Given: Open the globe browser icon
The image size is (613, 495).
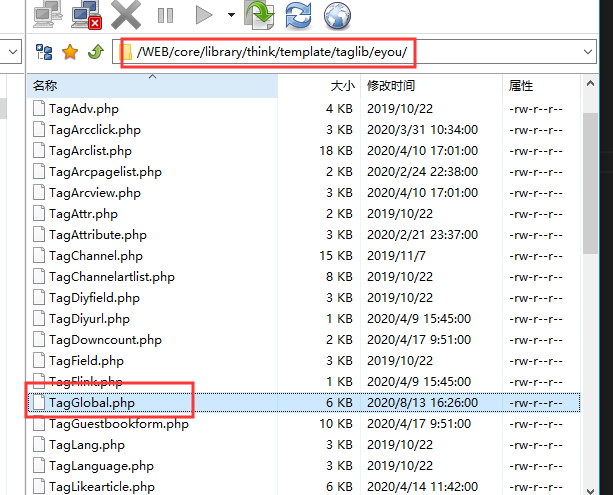Looking at the screenshot, I should [337, 14].
